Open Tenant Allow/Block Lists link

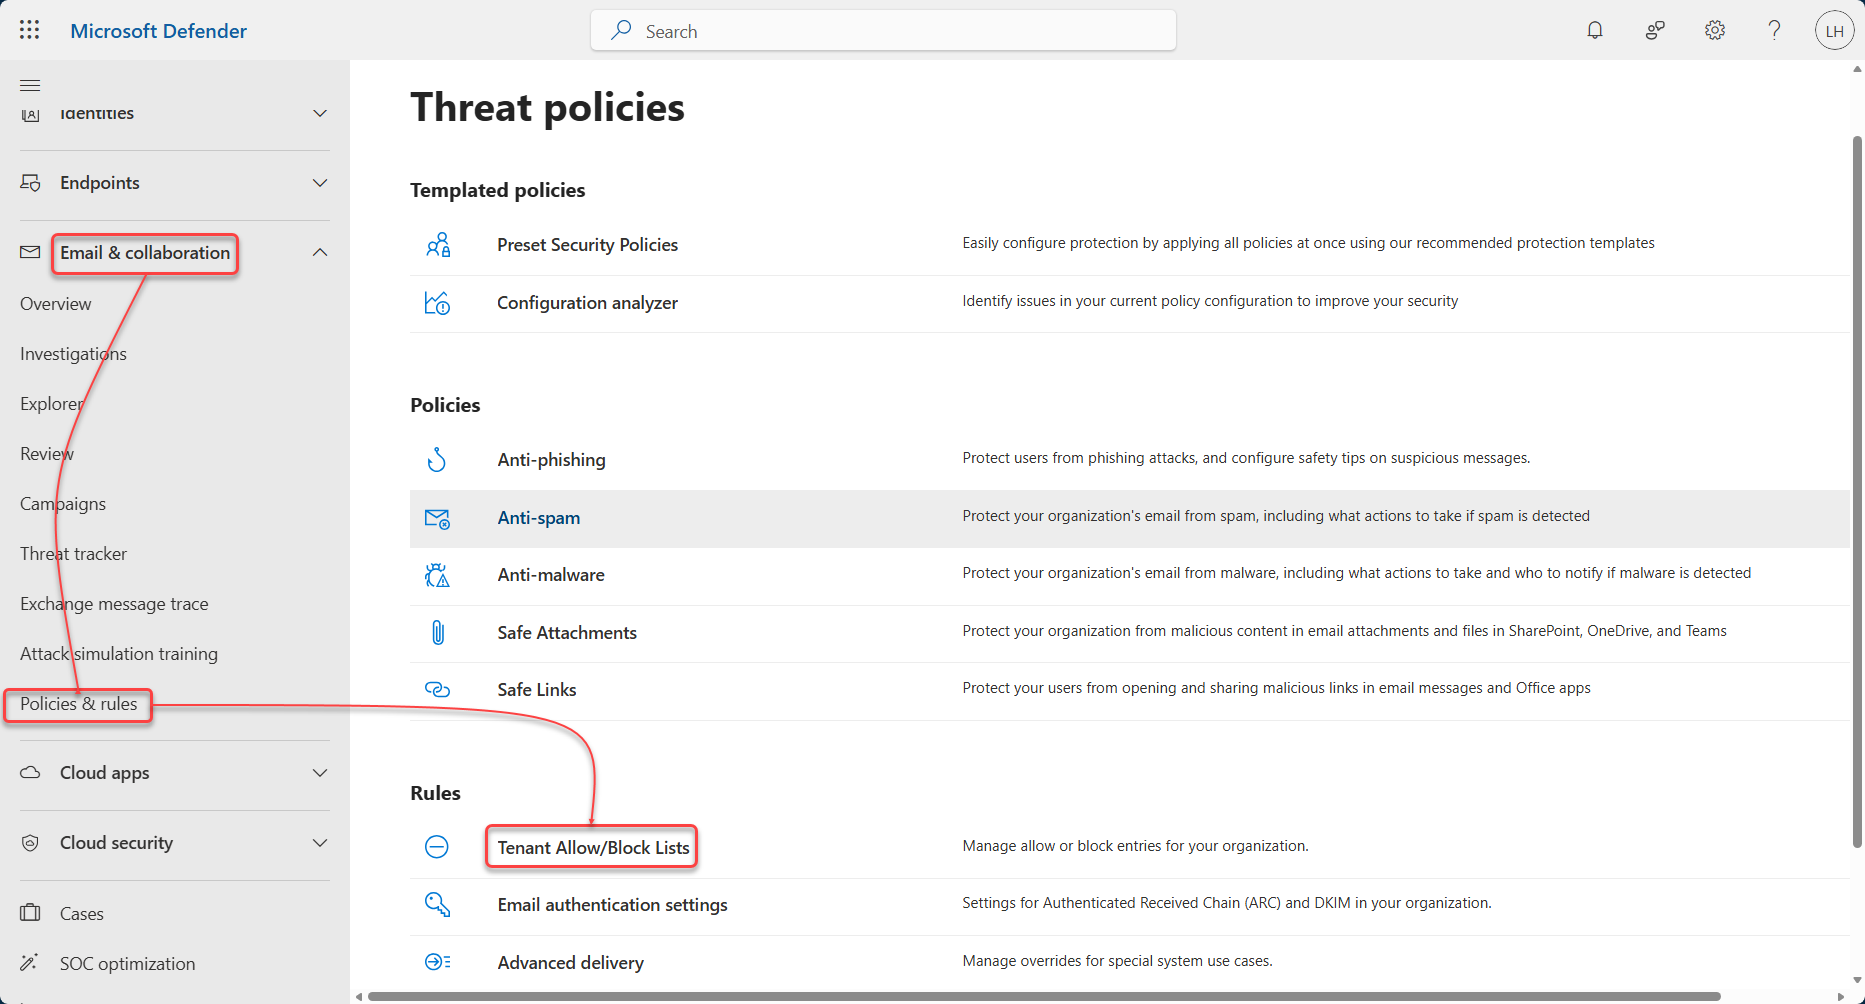[593, 848]
